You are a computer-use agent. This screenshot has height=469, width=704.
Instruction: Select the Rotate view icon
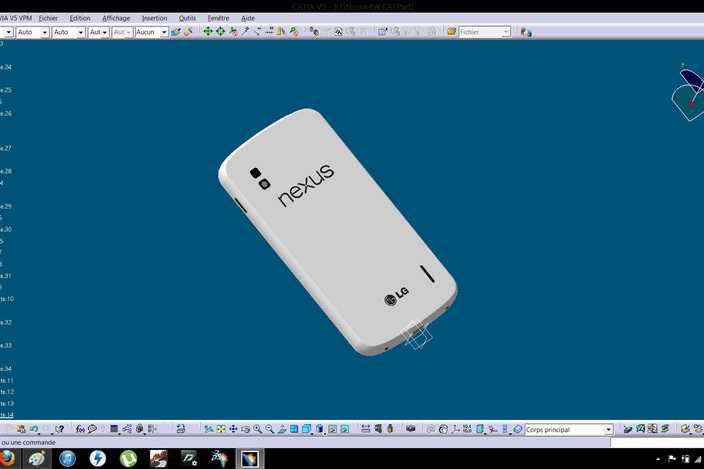(x=246, y=429)
